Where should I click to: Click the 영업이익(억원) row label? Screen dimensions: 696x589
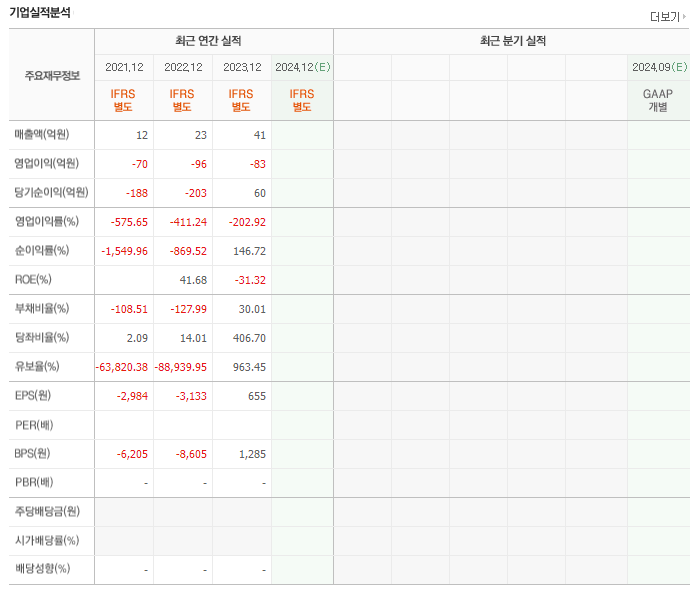coord(47,163)
